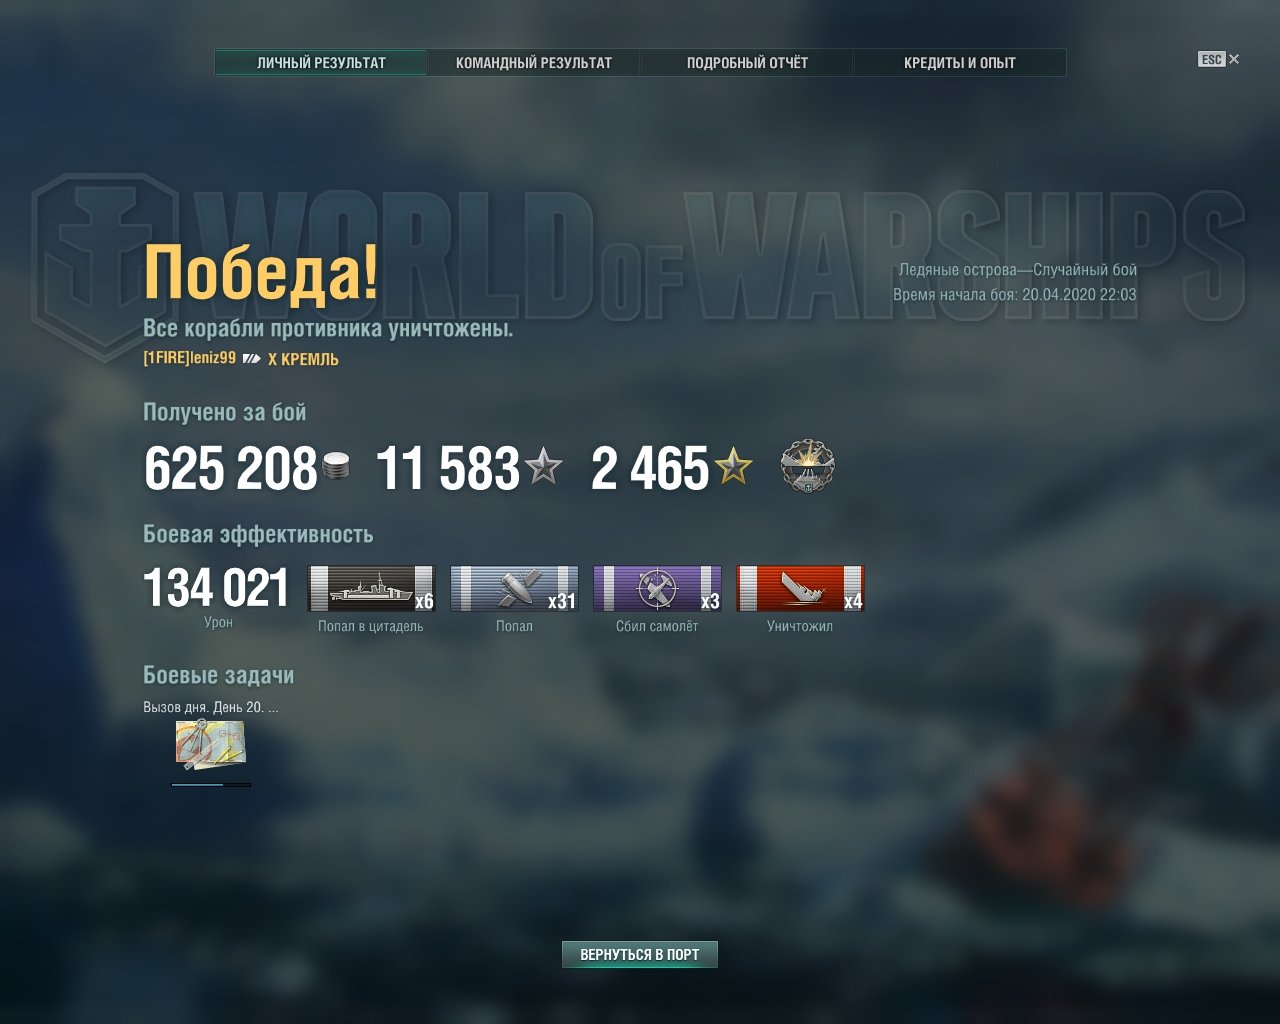Click the Уничтожил destroyed ship ribbon

[x=800, y=588]
